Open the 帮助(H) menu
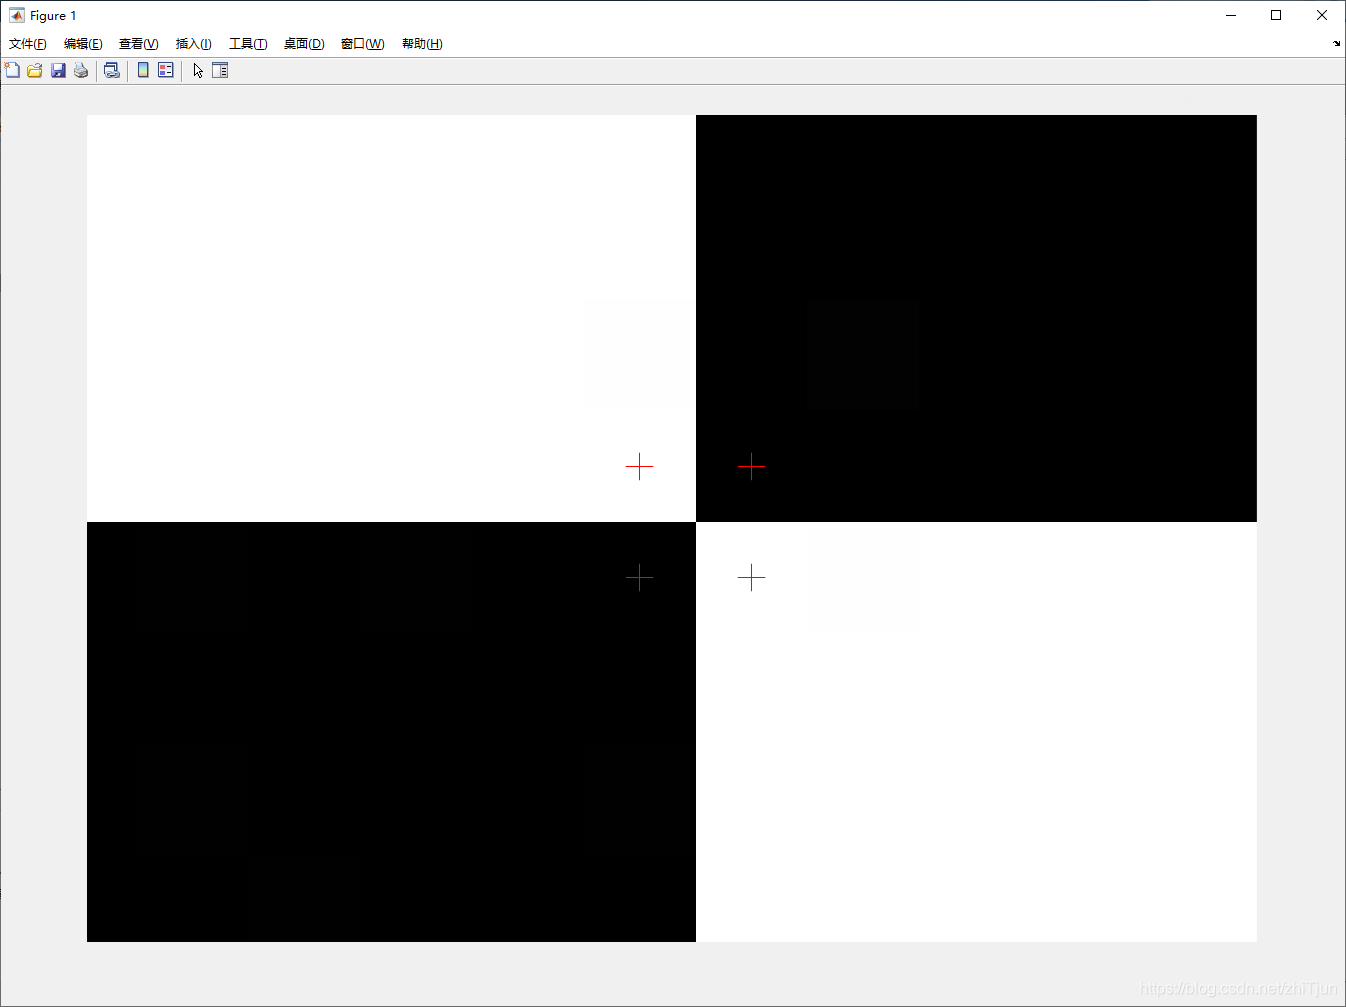The height and width of the screenshot is (1007, 1346). 422,44
